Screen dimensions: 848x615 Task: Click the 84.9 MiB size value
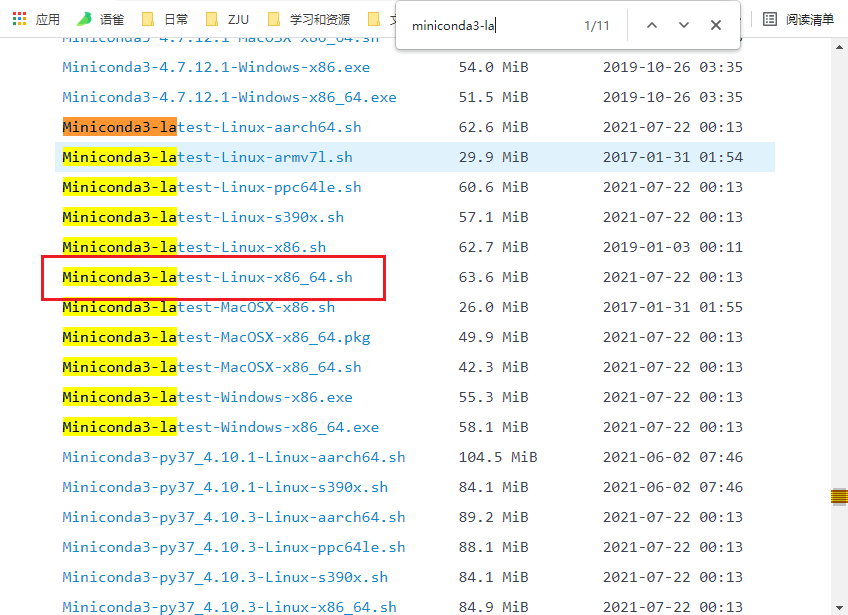pos(493,607)
